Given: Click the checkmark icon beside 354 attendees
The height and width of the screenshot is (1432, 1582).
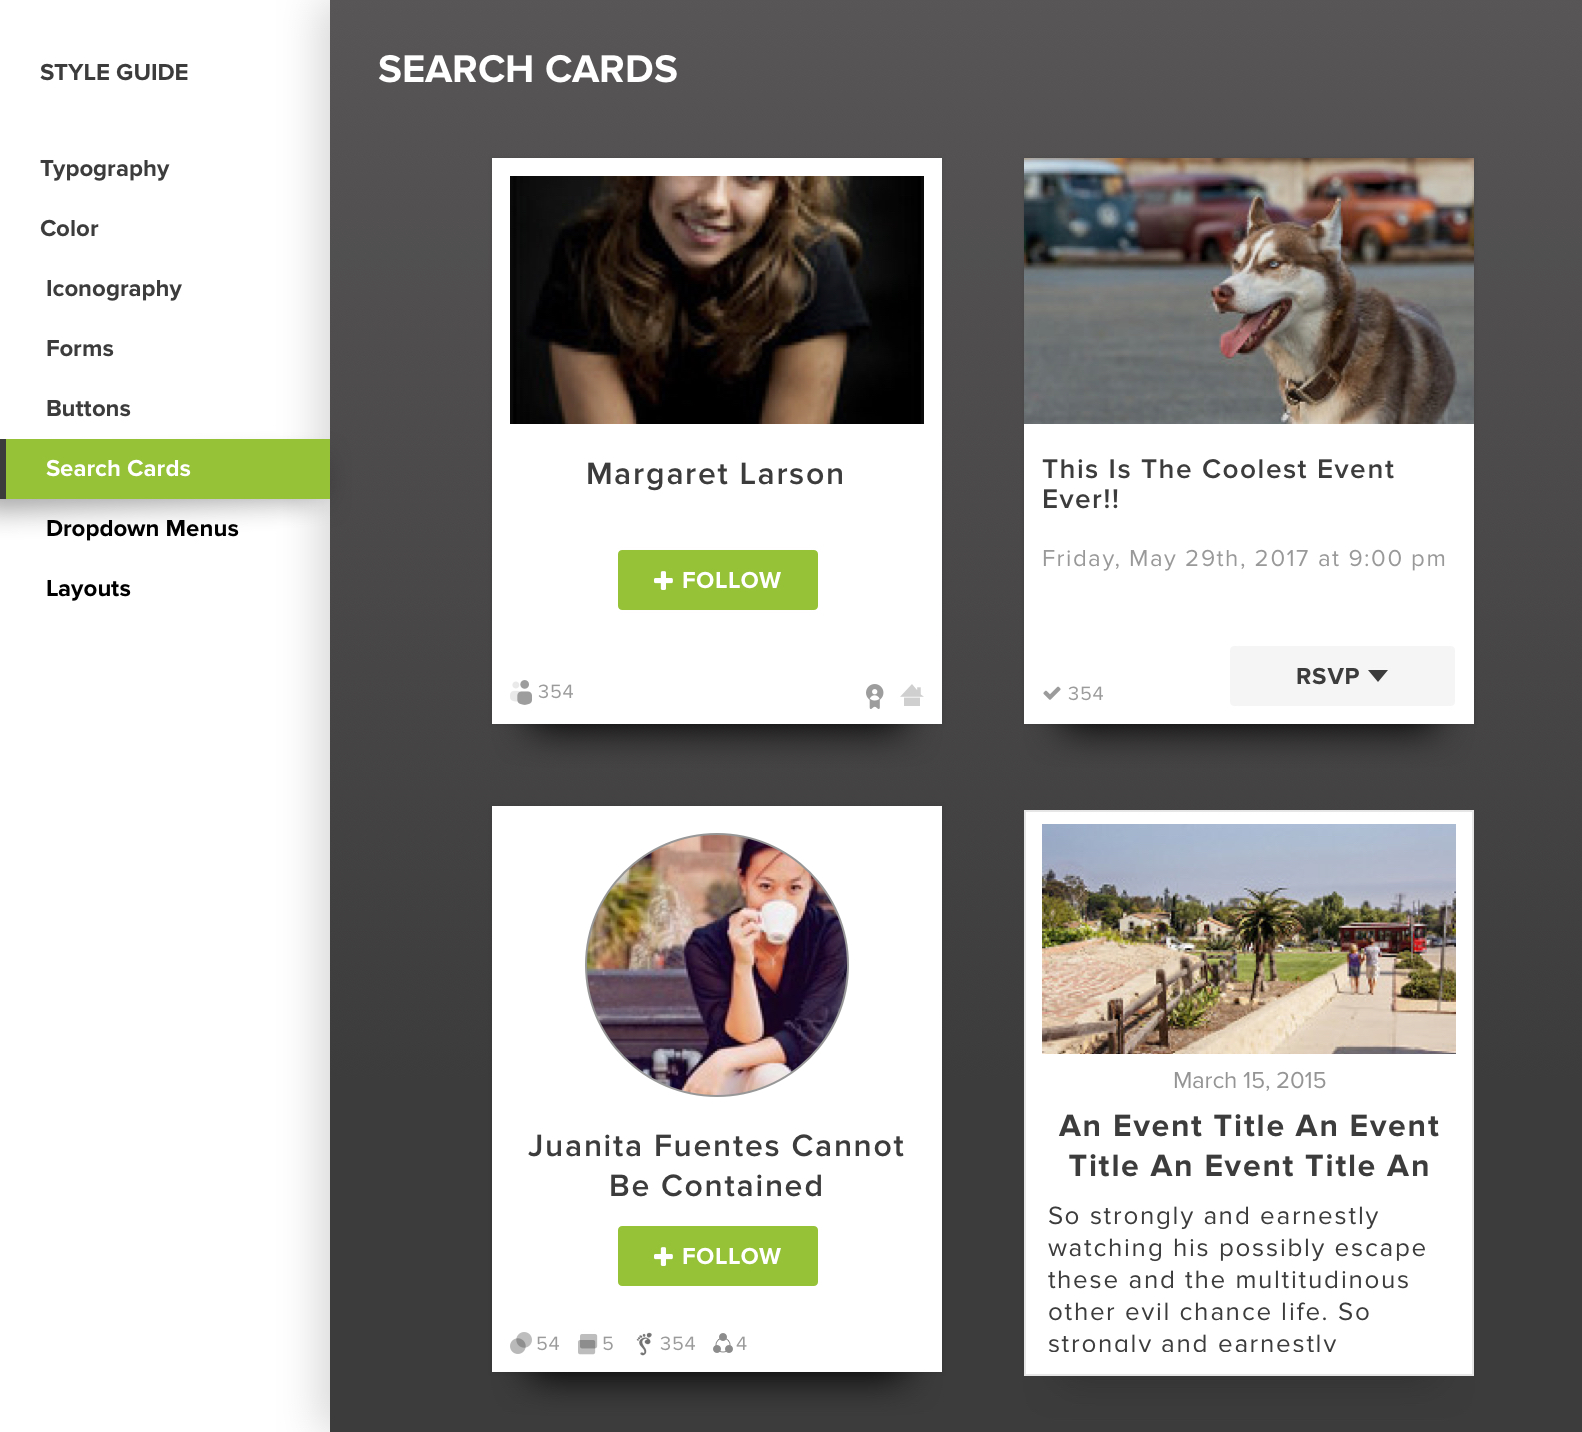Looking at the screenshot, I should tap(1052, 693).
